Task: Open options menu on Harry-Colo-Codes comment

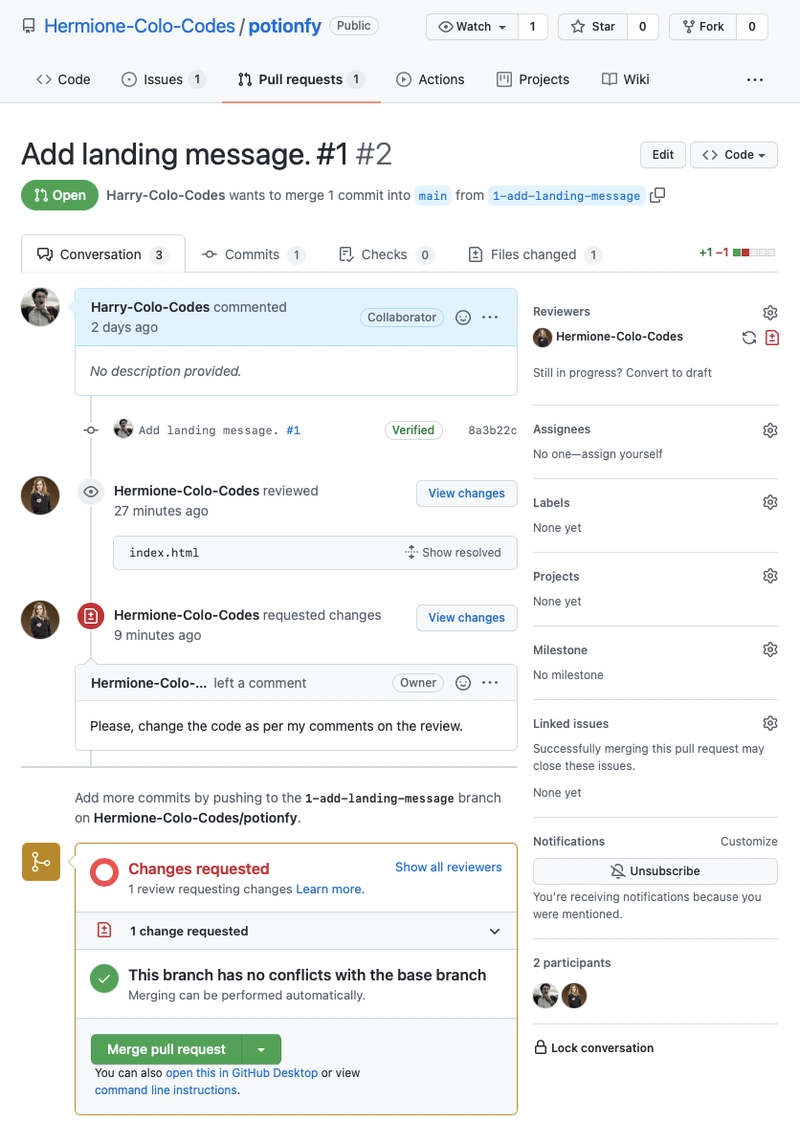Action: point(490,317)
